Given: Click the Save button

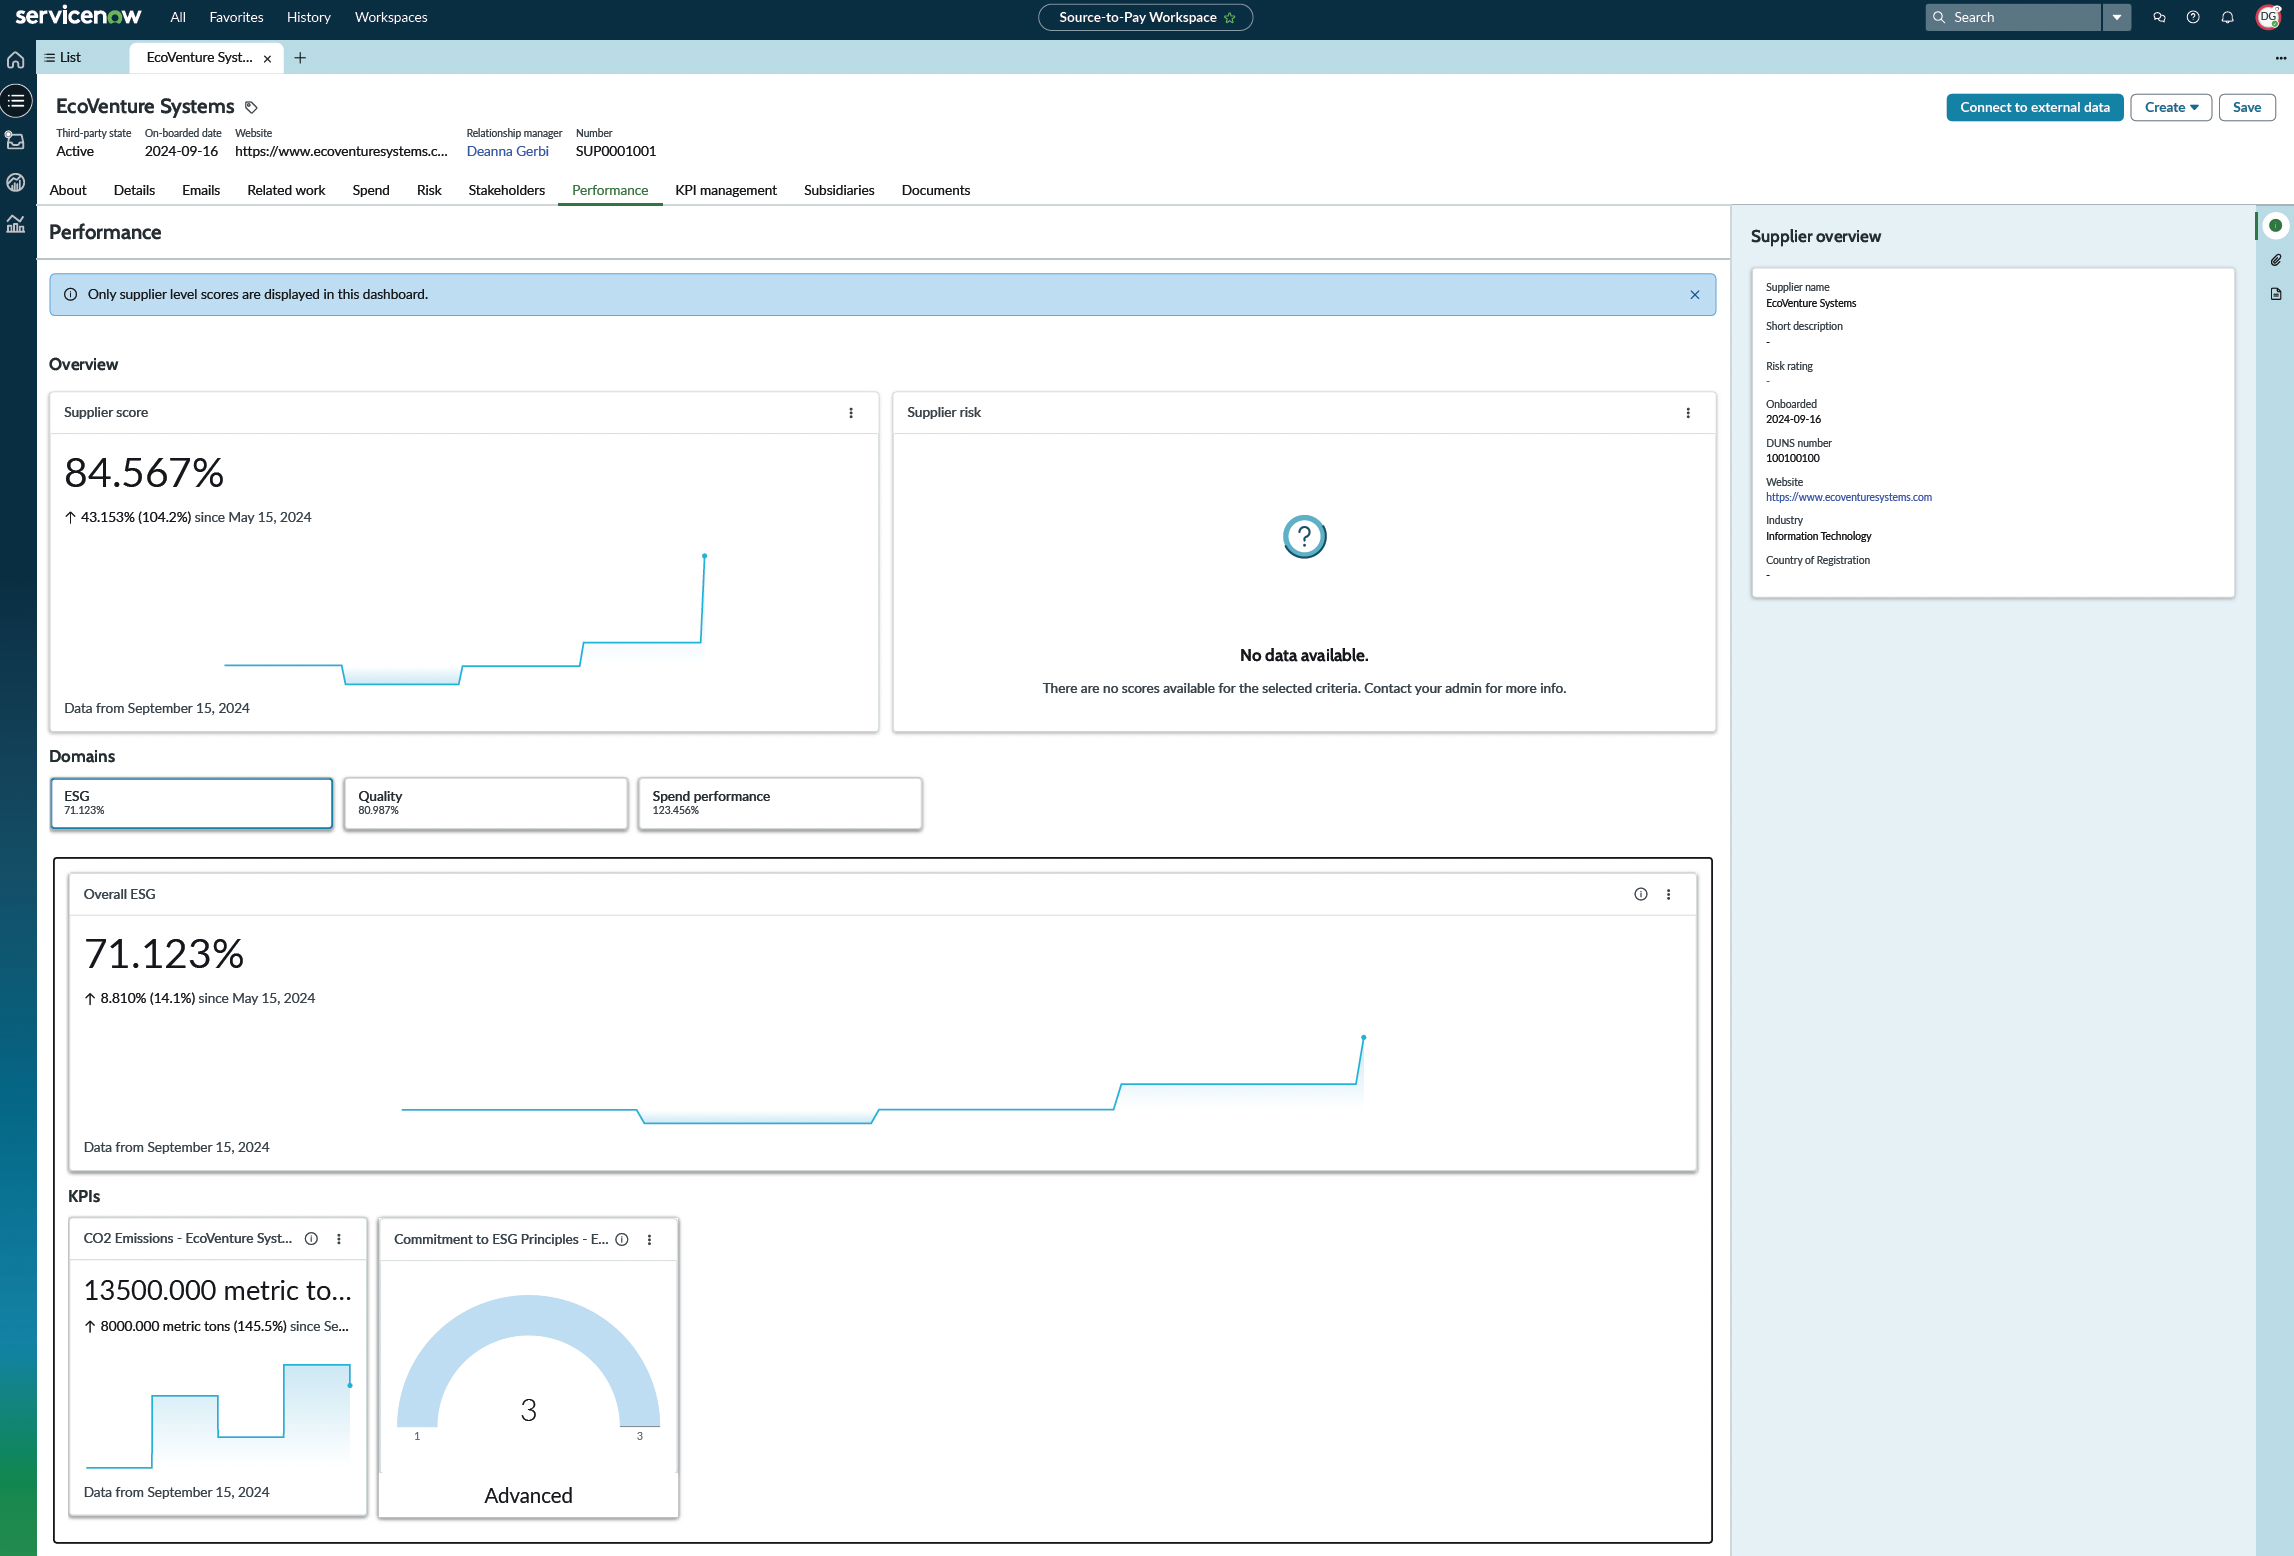Looking at the screenshot, I should pos(2246,107).
